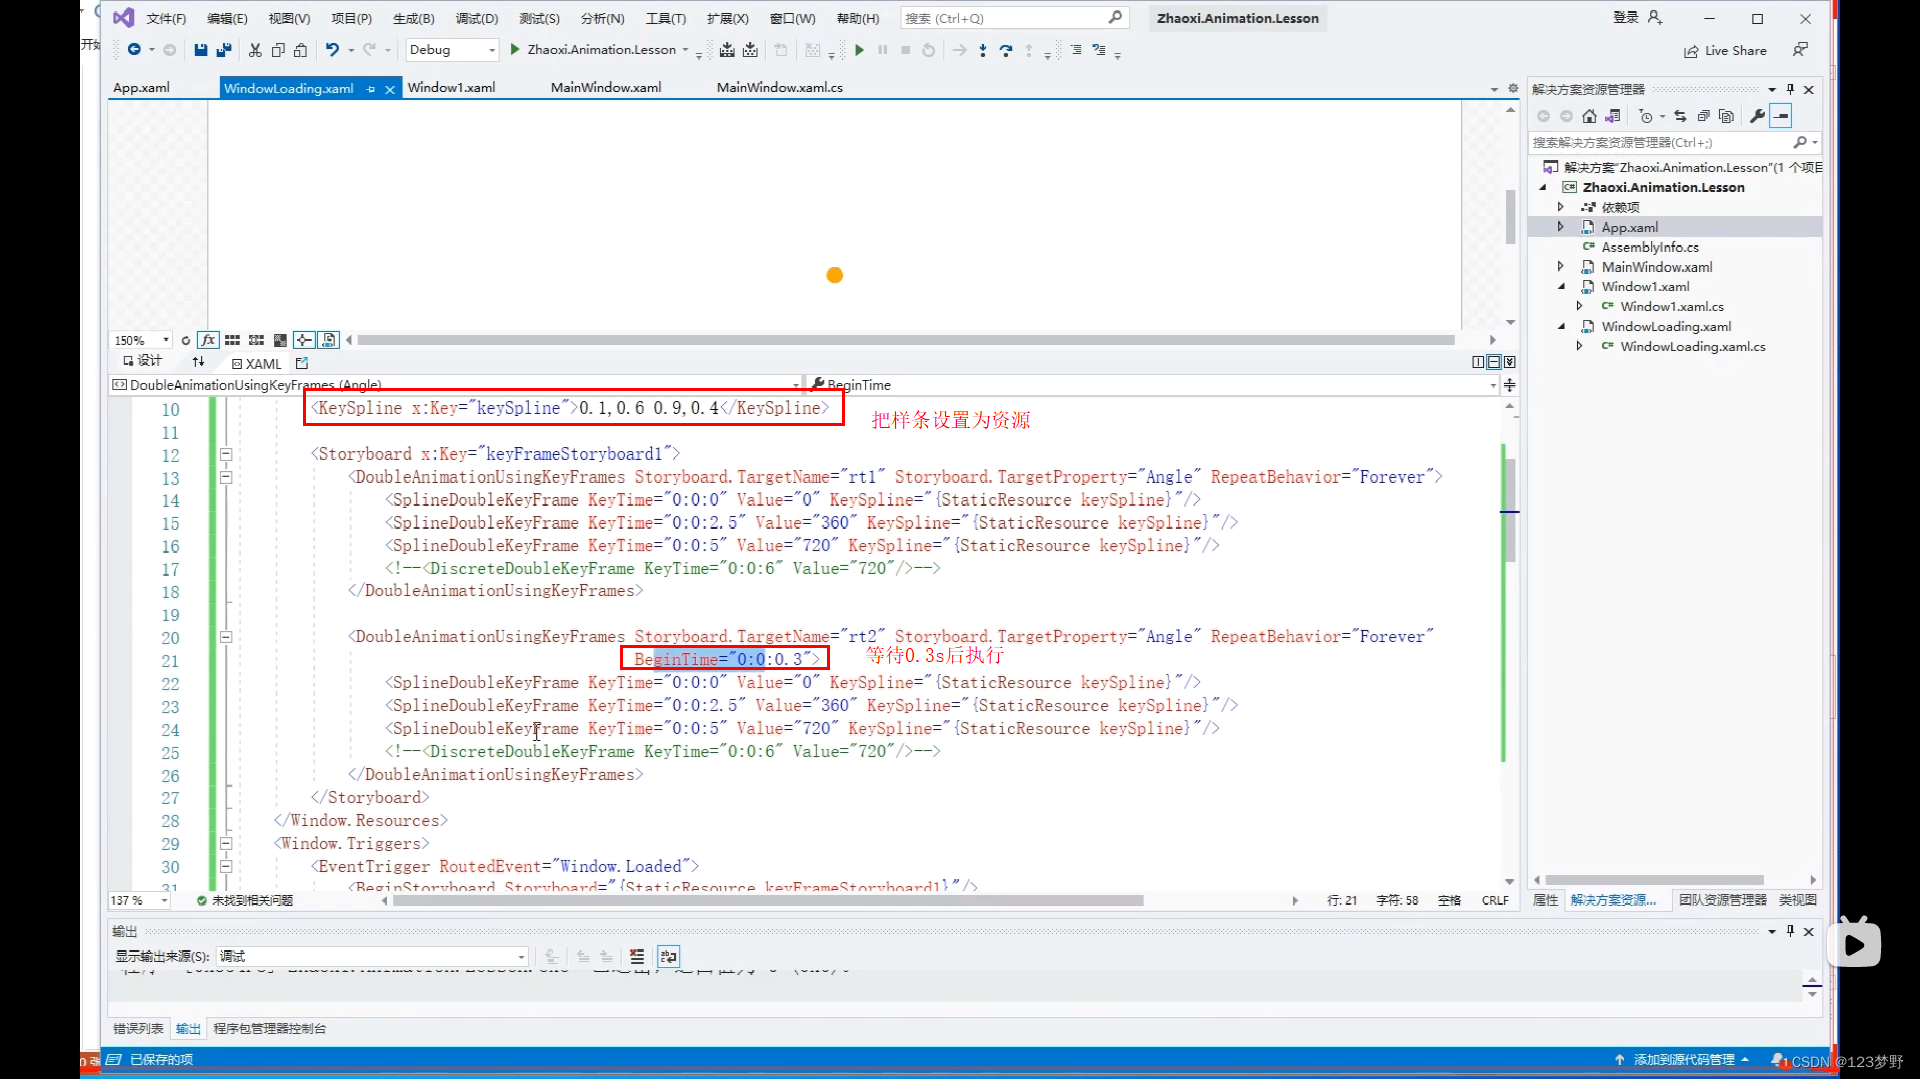
Task: Click the Cut scissors icon
Action: [x=255, y=50]
